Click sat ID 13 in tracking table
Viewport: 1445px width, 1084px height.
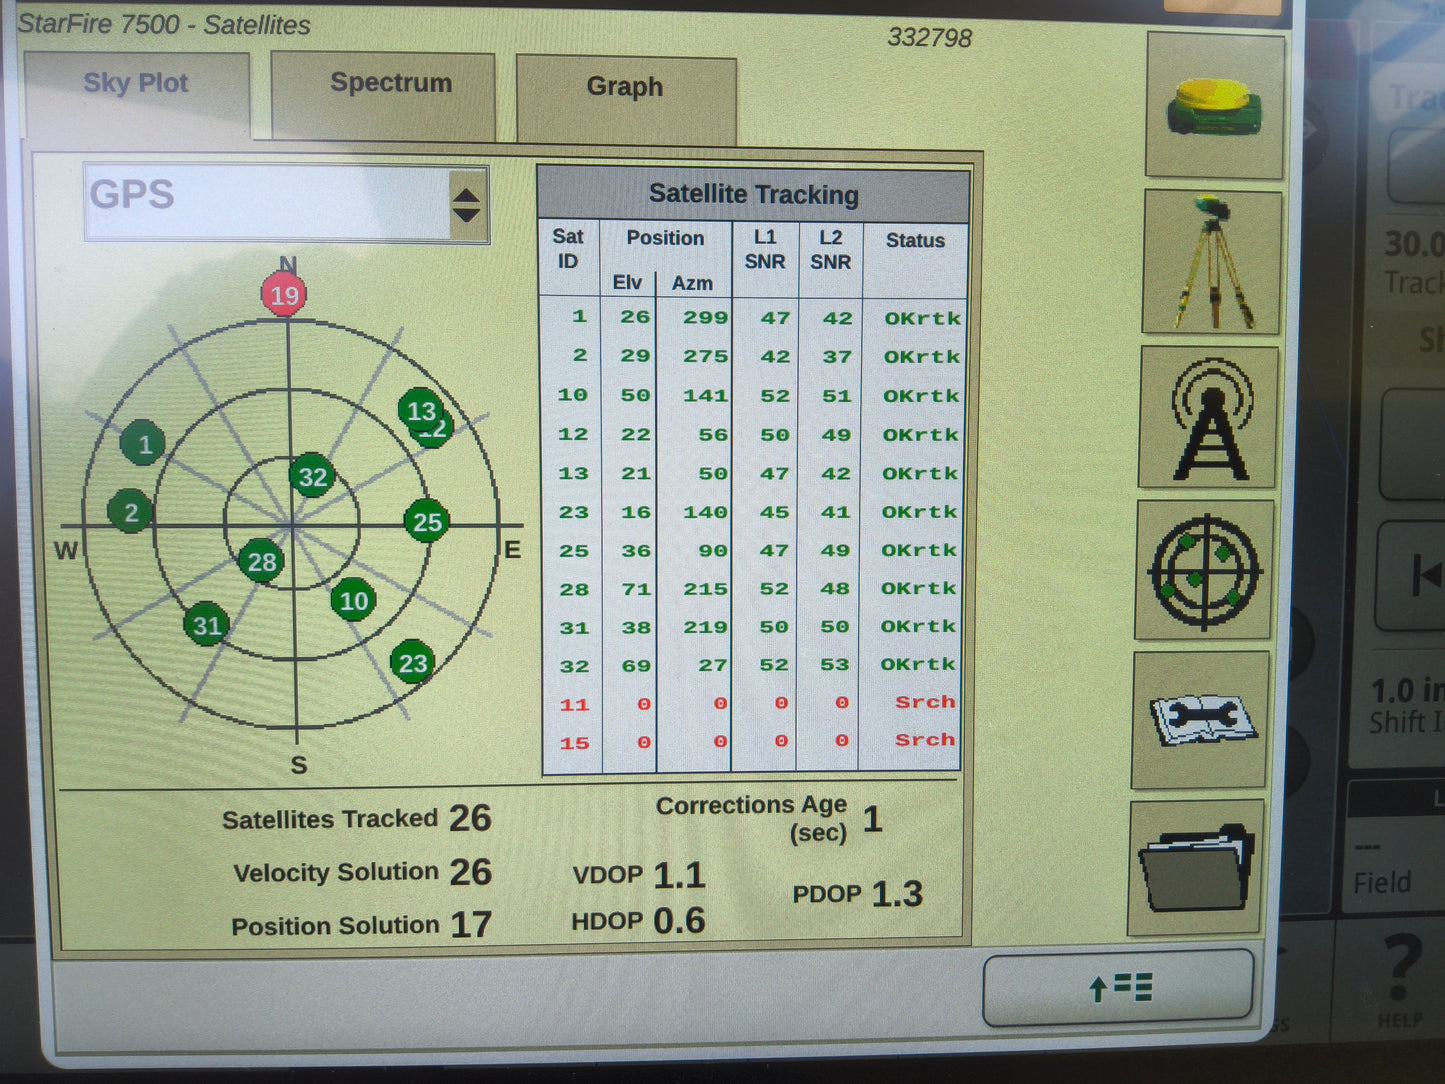573,473
